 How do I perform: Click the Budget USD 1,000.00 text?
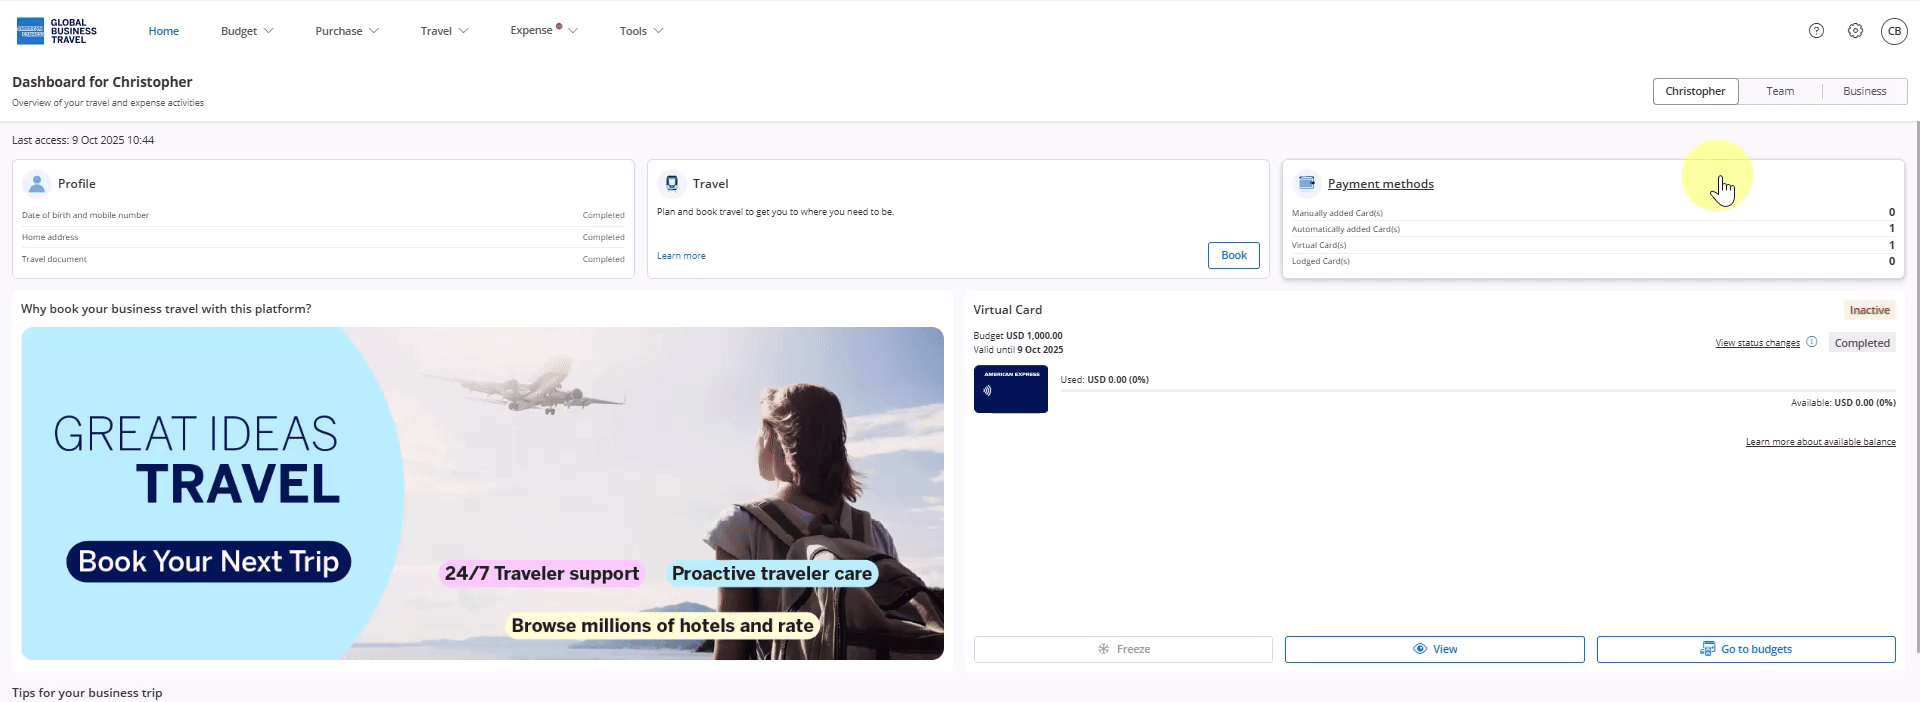click(1018, 336)
